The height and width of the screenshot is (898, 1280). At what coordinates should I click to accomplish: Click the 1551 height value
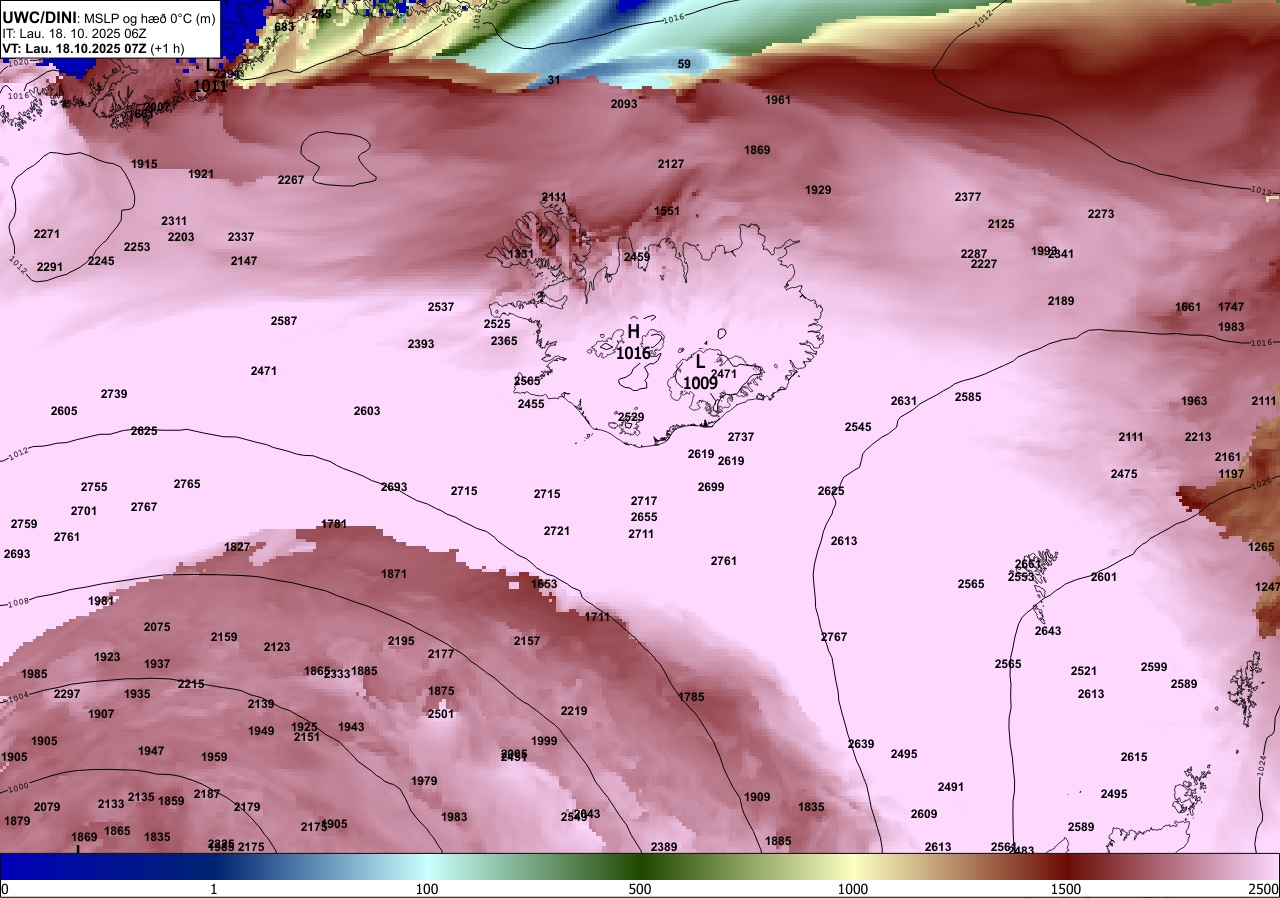(667, 211)
